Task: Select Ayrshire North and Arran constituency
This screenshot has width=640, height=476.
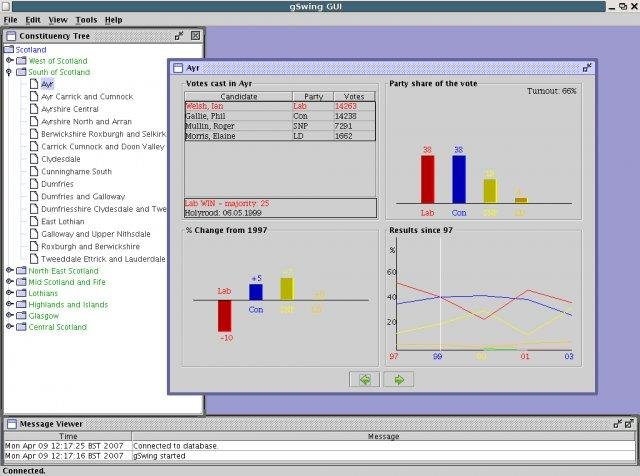Action: tap(87, 122)
